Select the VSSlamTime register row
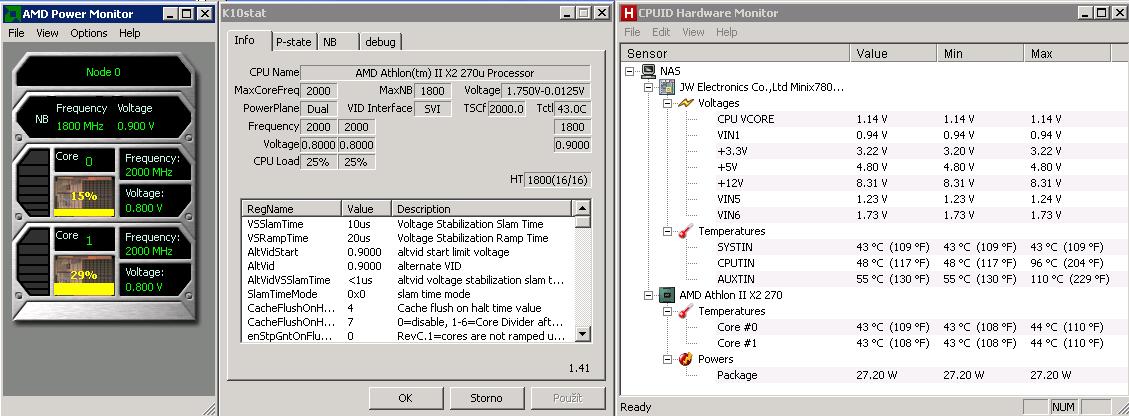The image size is (1129, 416). coord(408,224)
